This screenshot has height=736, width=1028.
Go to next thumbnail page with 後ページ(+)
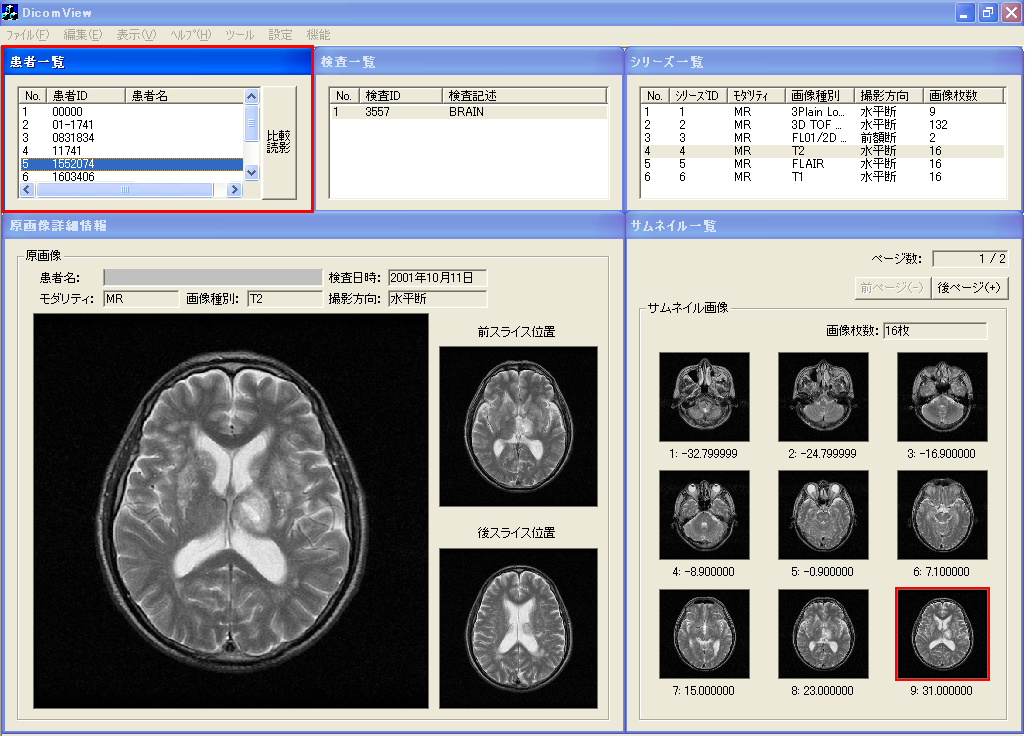[x=968, y=288]
